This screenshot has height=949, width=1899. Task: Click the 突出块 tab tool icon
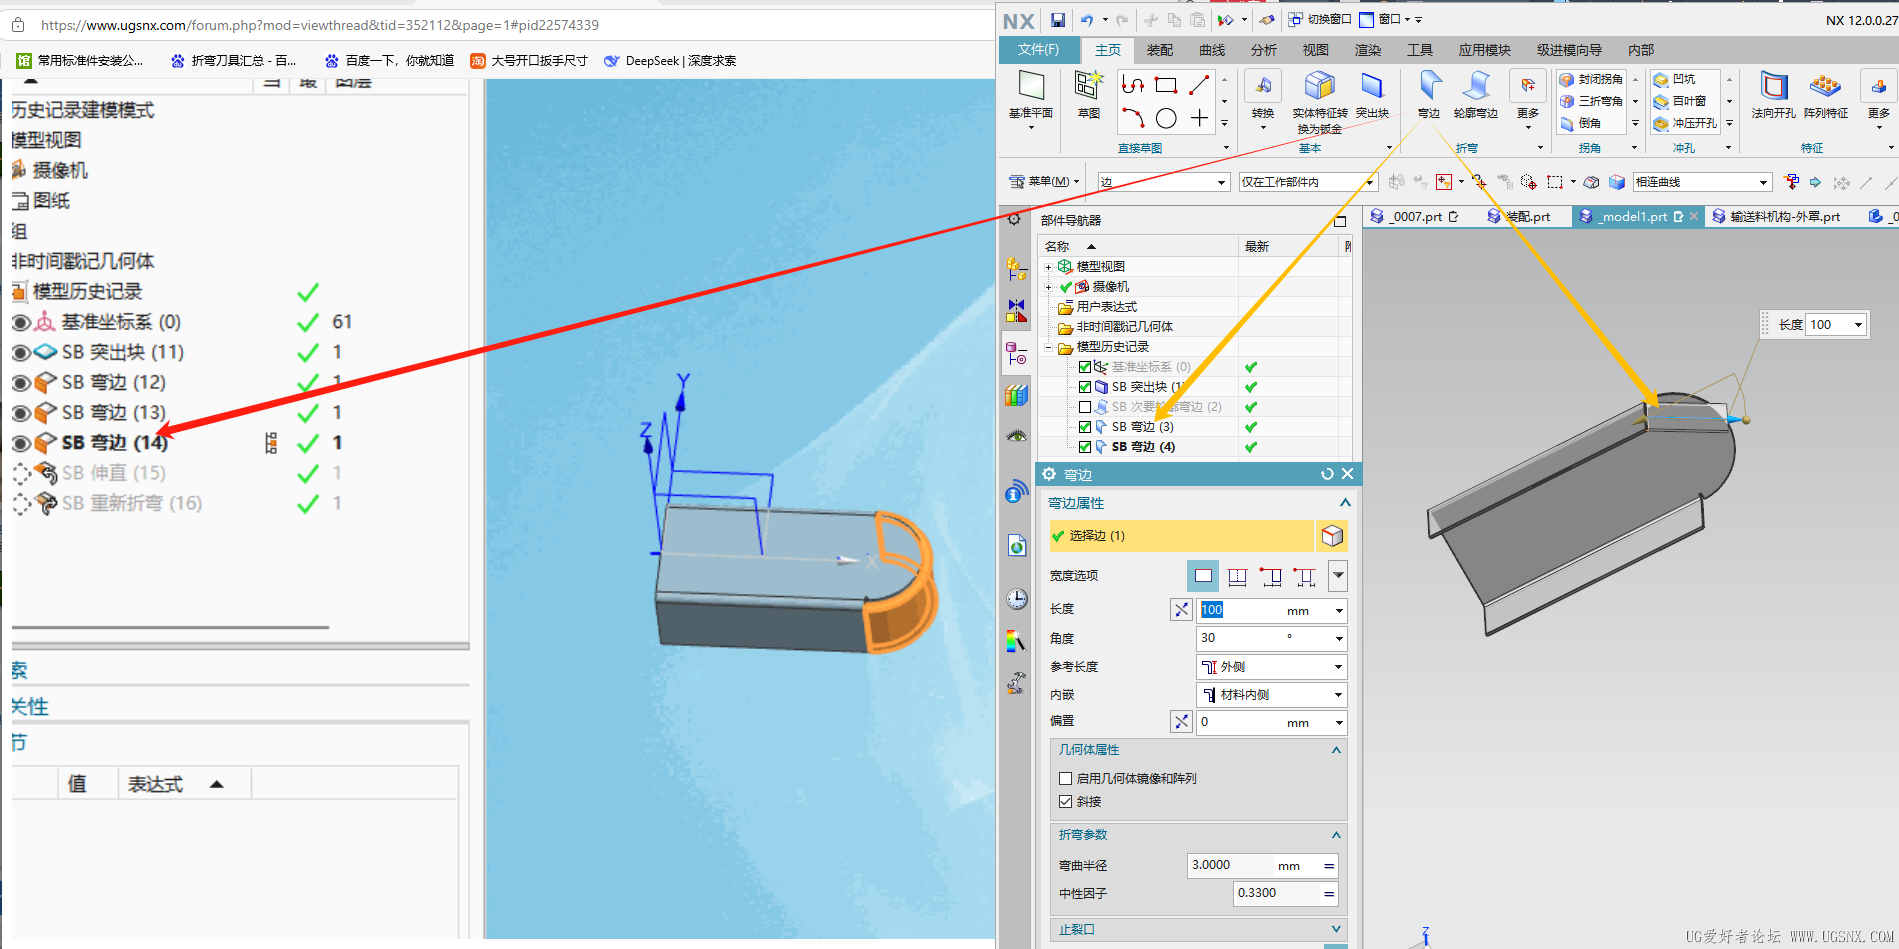1372,92
